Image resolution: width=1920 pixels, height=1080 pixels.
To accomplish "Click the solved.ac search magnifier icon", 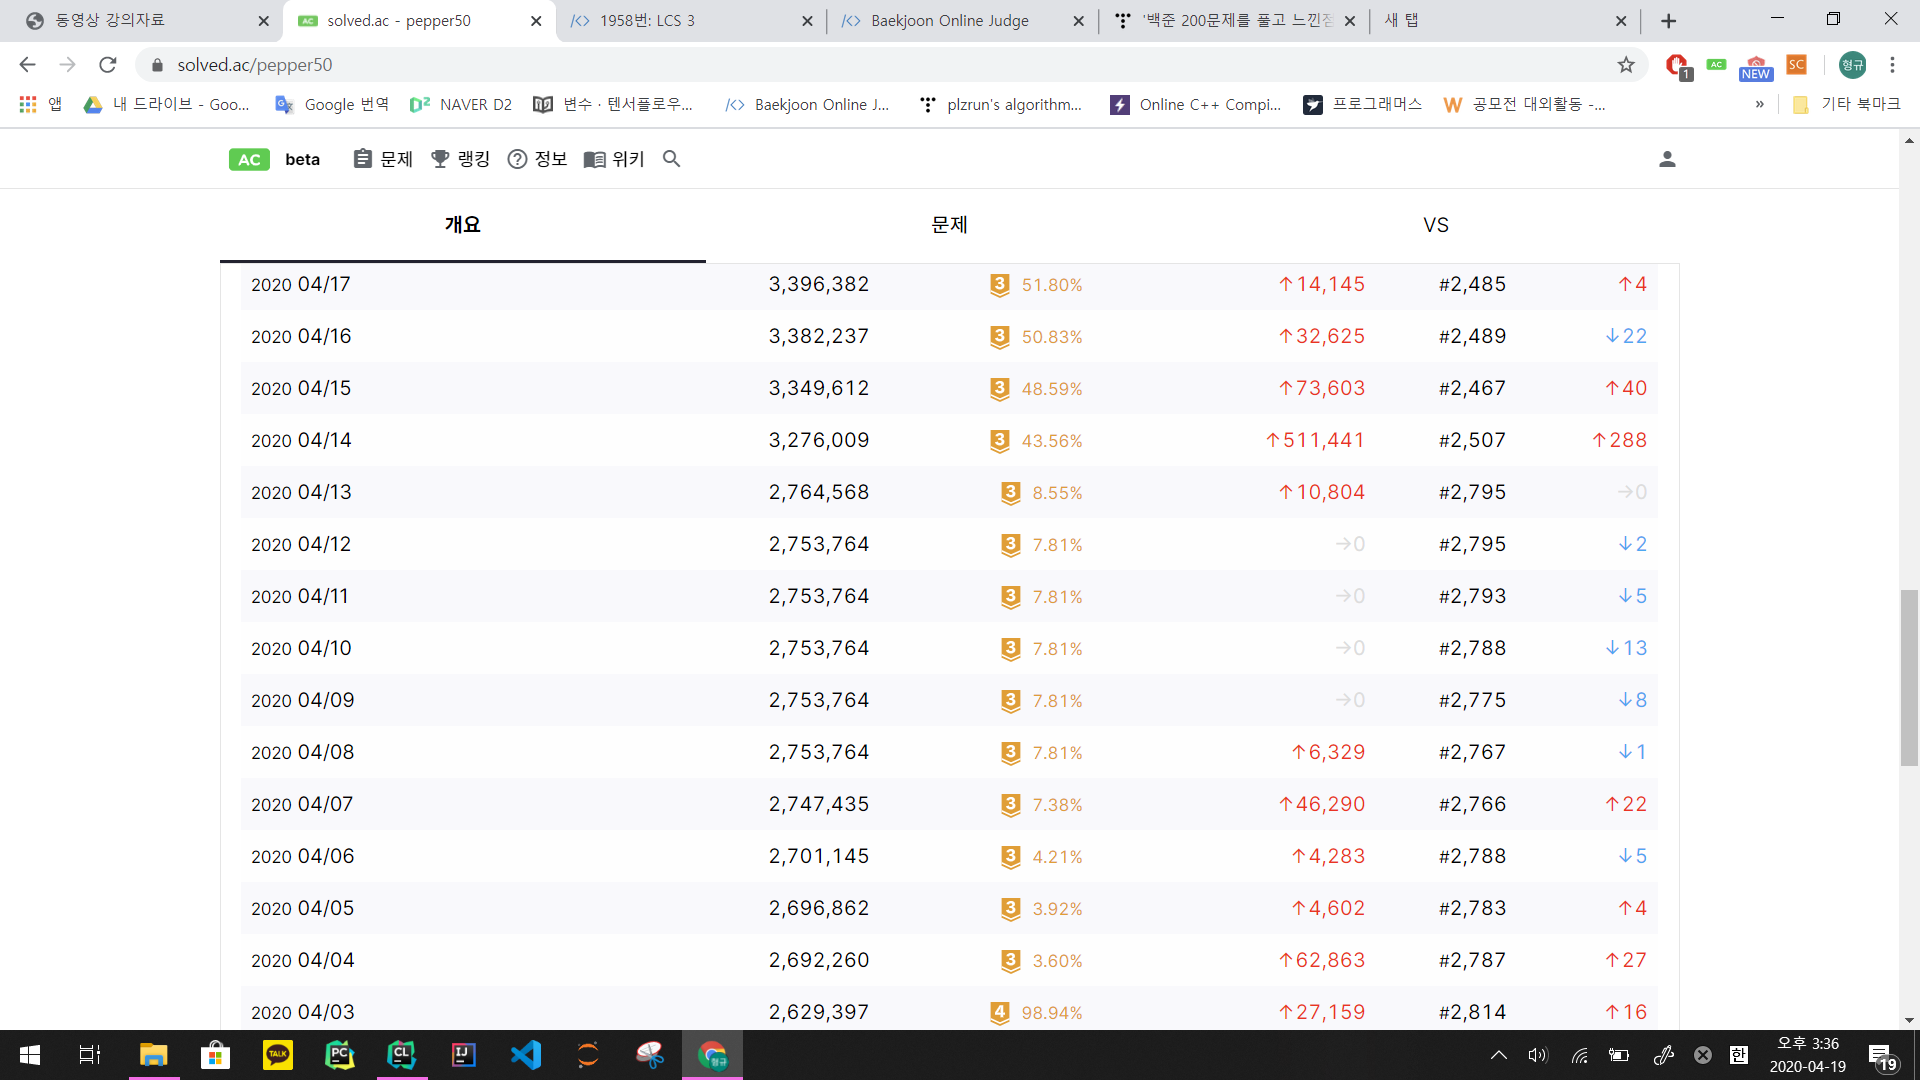I will 671,159.
